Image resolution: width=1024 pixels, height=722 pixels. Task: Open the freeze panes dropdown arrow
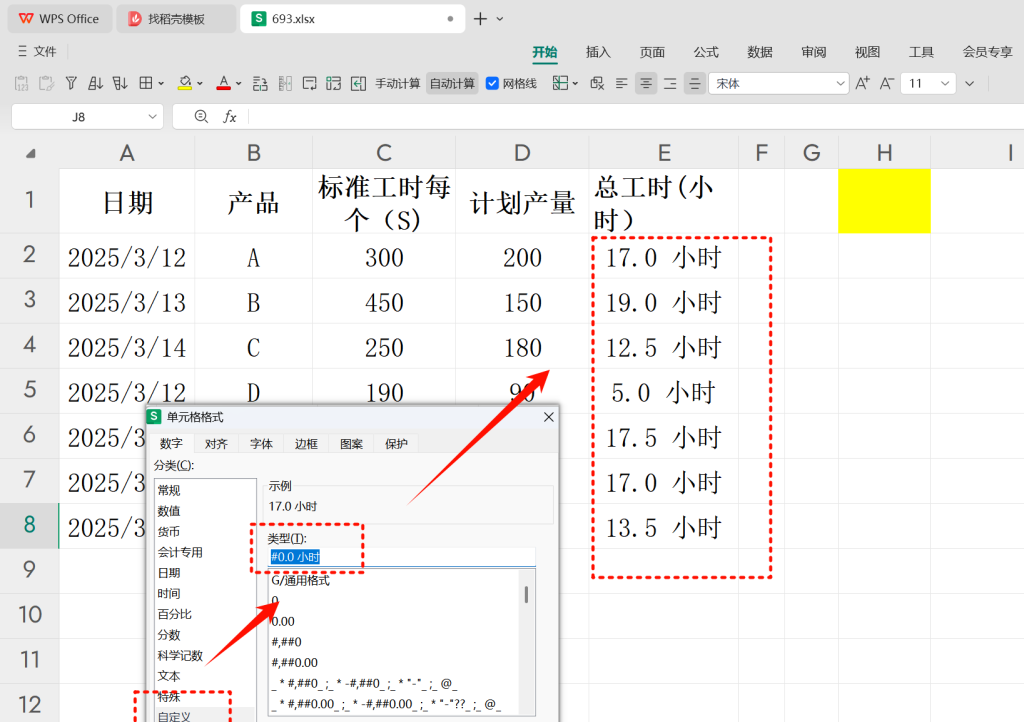(x=575, y=84)
